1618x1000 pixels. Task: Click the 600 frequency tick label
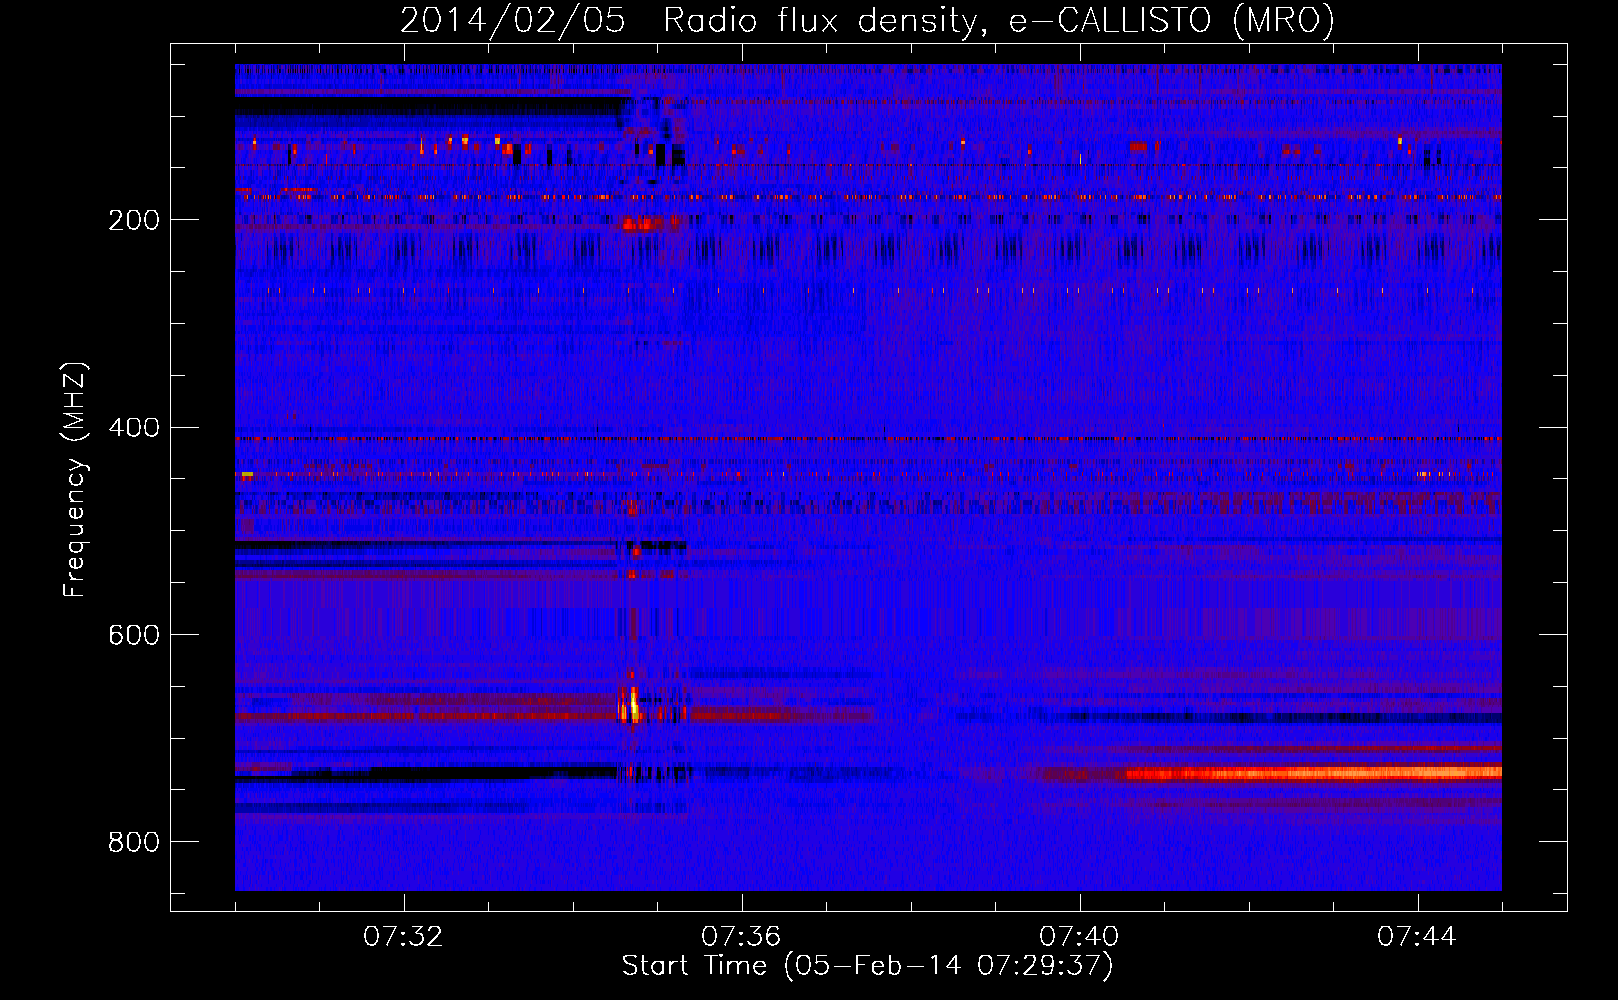pos(134,635)
